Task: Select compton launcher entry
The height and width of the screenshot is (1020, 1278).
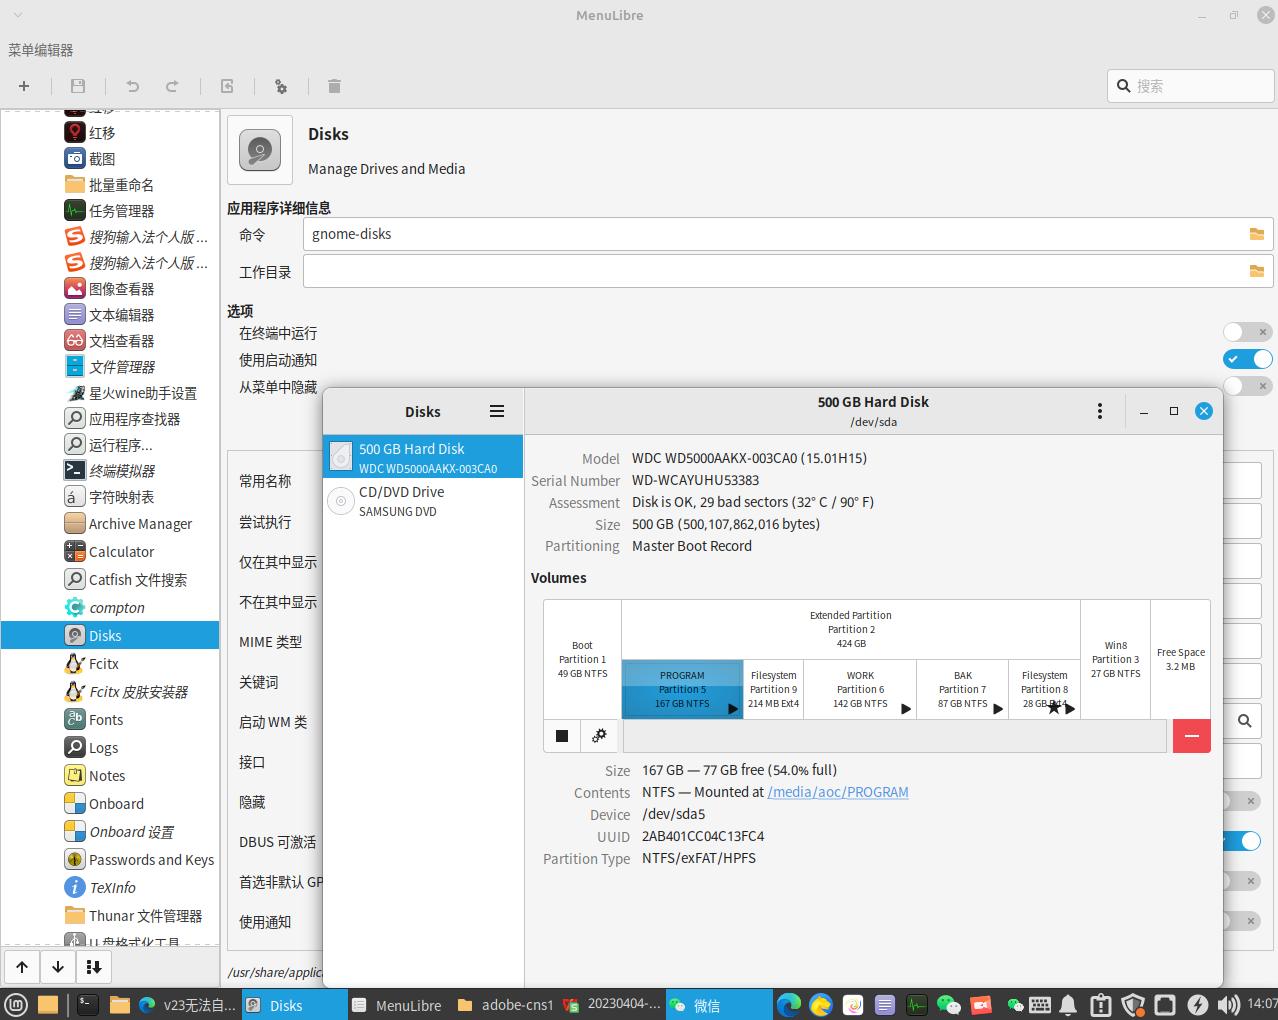Action: coord(110,607)
